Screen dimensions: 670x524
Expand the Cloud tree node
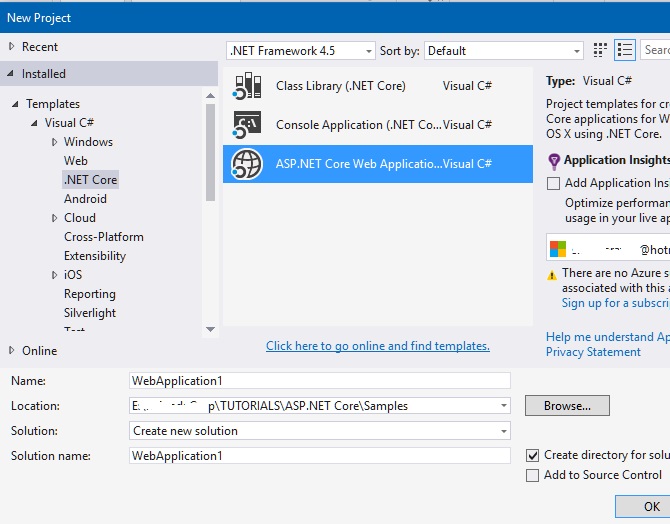click(54, 218)
